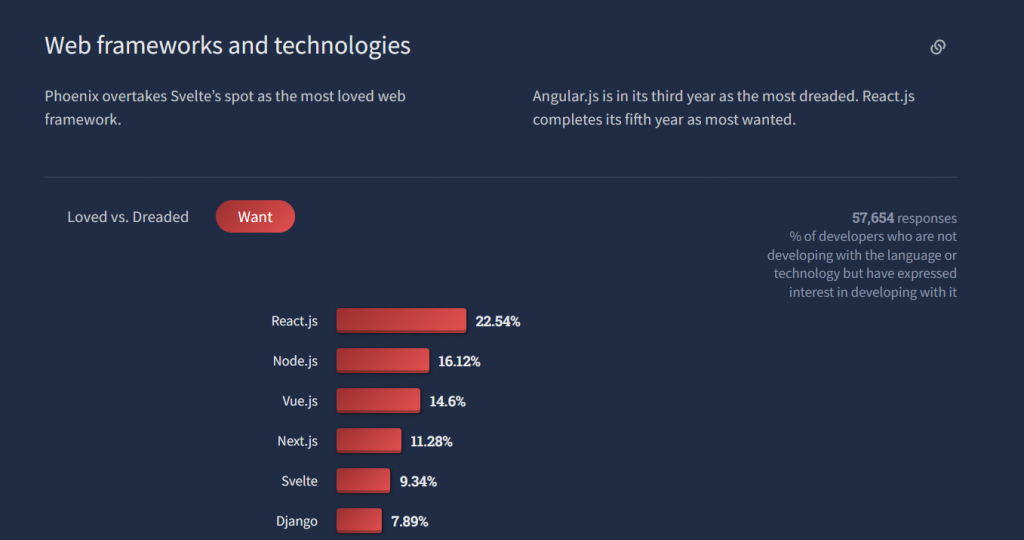Click the 57,654 responses count
Screen dimensions: 1024x540
click(904, 218)
